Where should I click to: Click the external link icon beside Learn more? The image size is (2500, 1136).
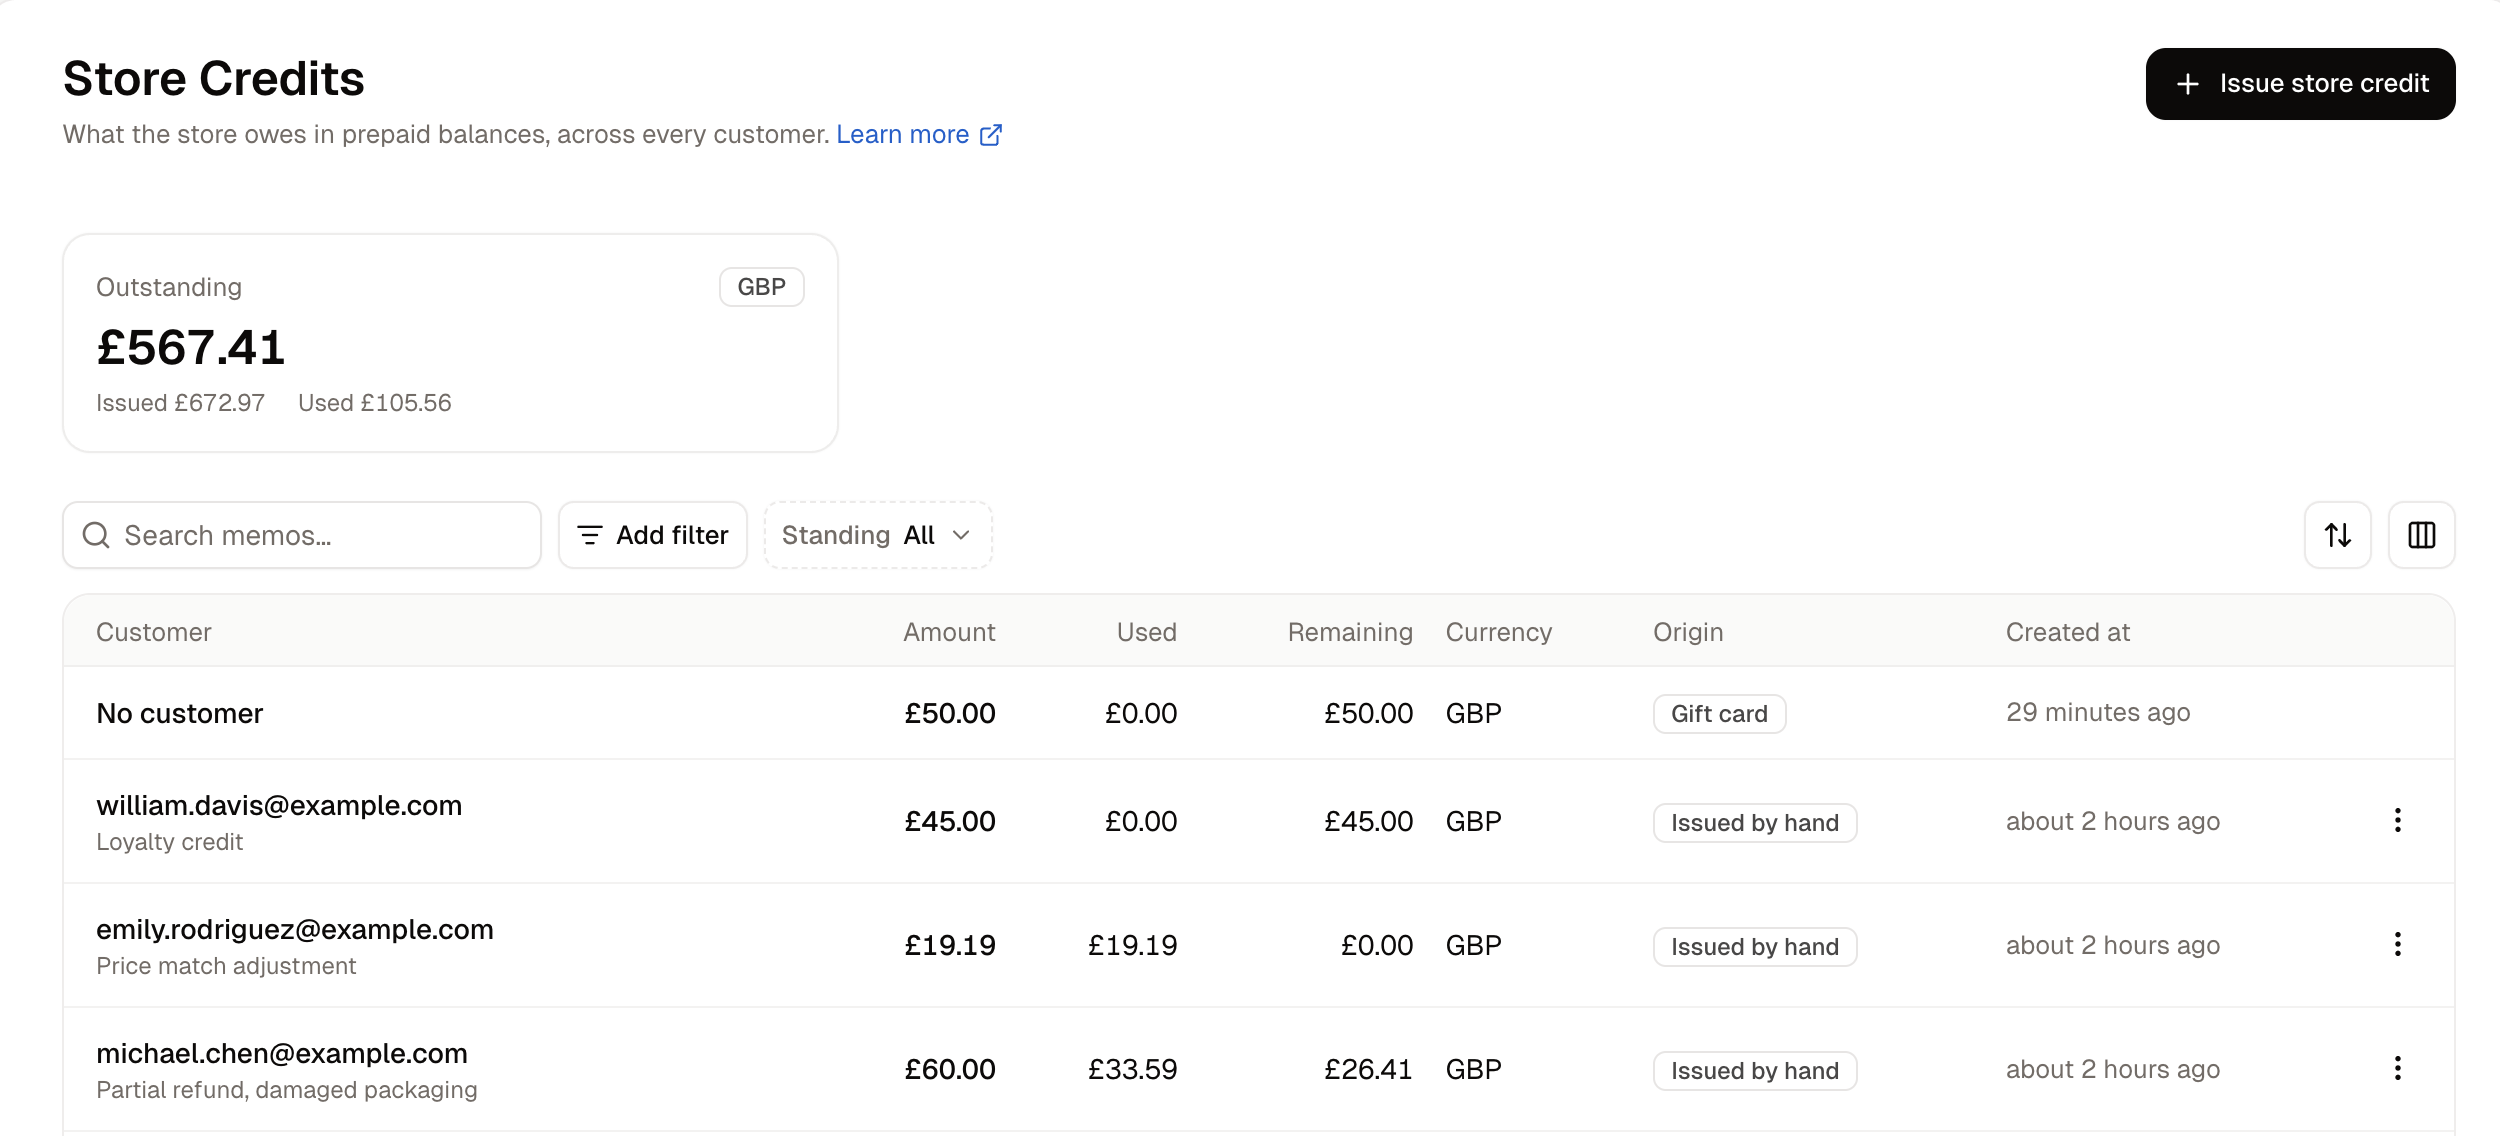pos(991,135)
